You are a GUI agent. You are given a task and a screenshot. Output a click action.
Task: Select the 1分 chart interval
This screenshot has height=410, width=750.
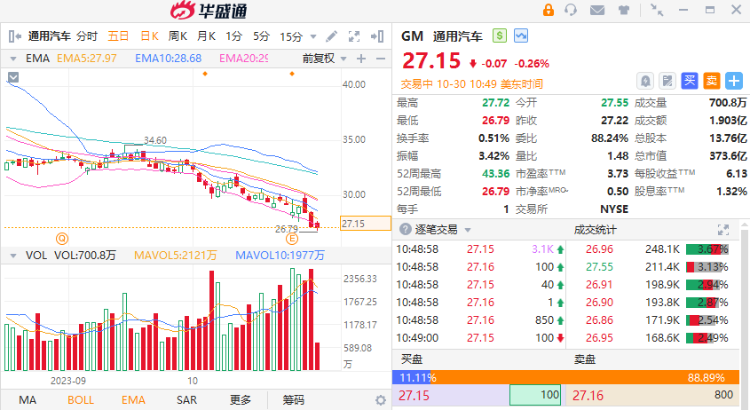point(234,36)
